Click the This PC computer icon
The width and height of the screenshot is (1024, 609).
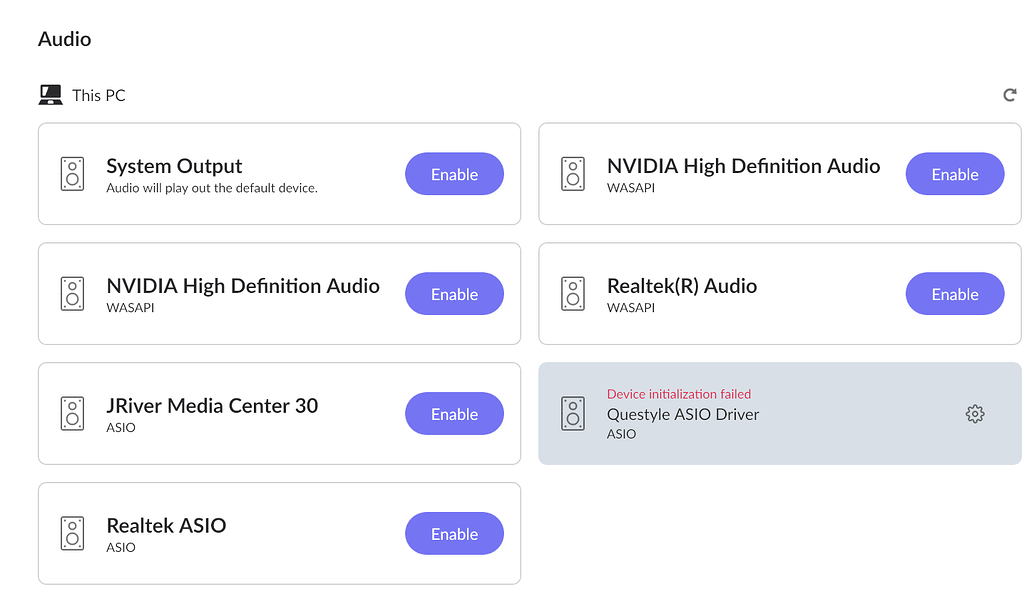pos(48,94)
